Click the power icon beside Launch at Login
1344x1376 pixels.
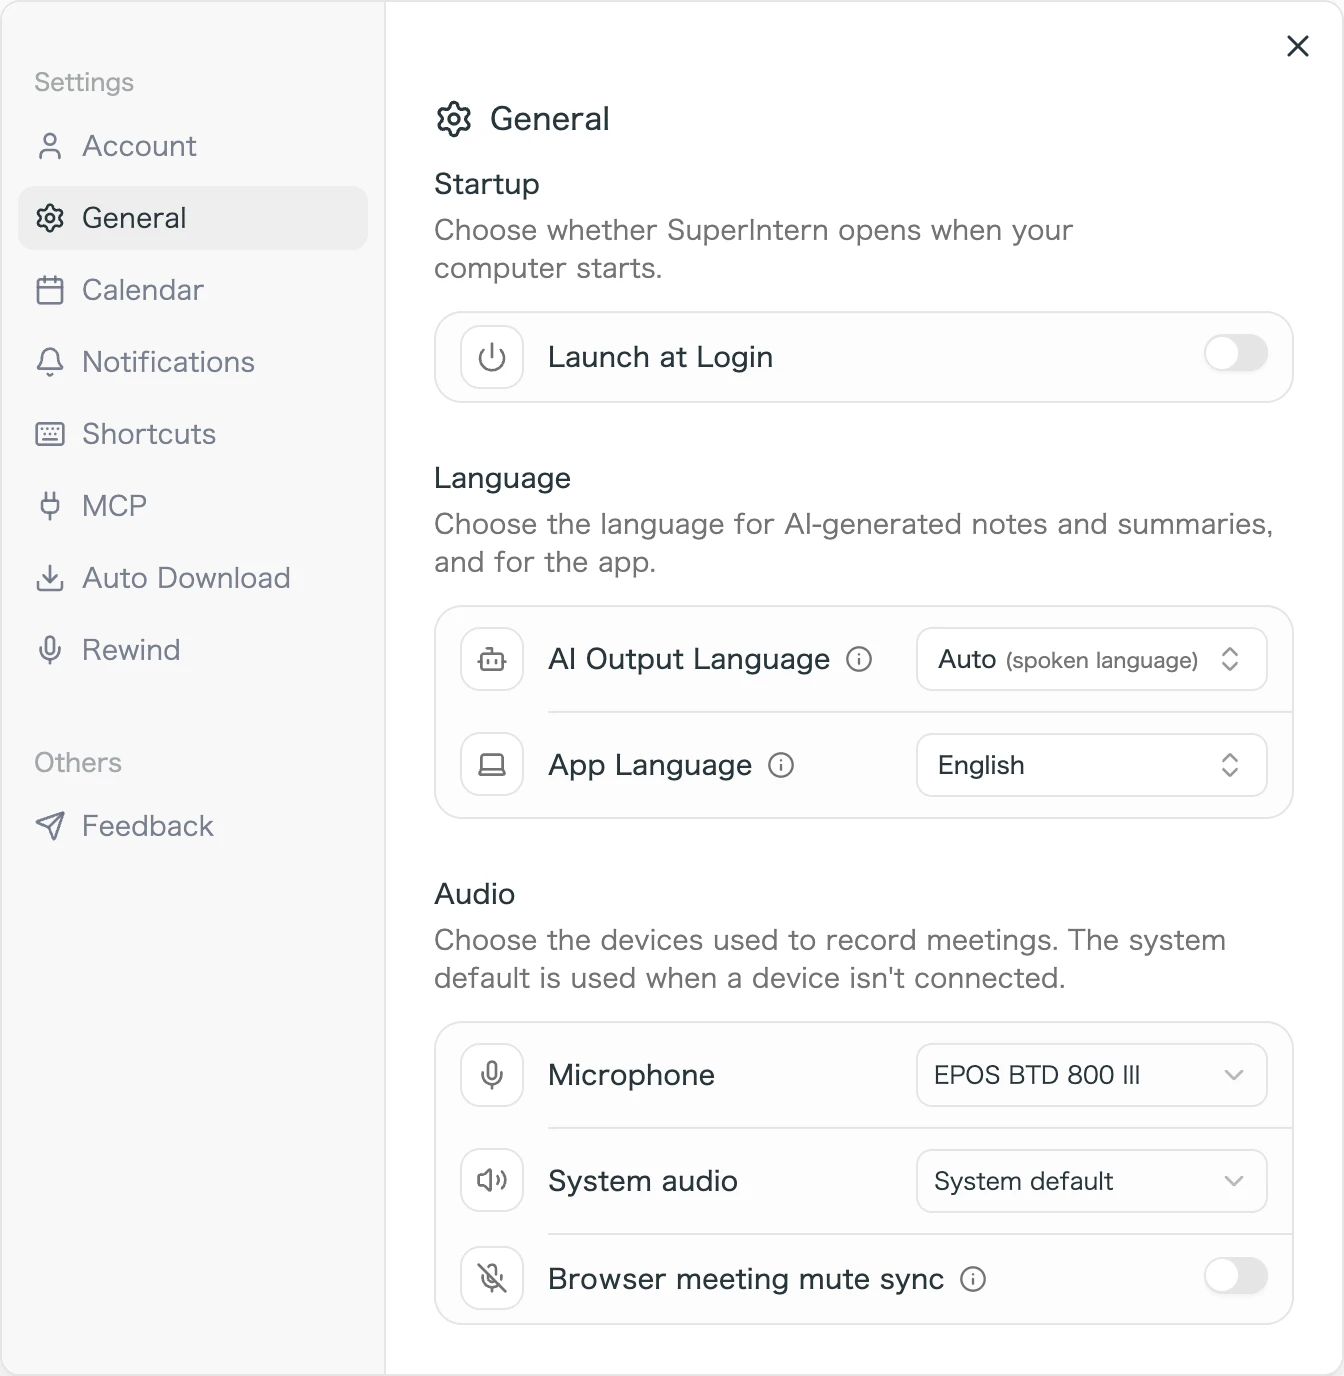pos(492,357)
